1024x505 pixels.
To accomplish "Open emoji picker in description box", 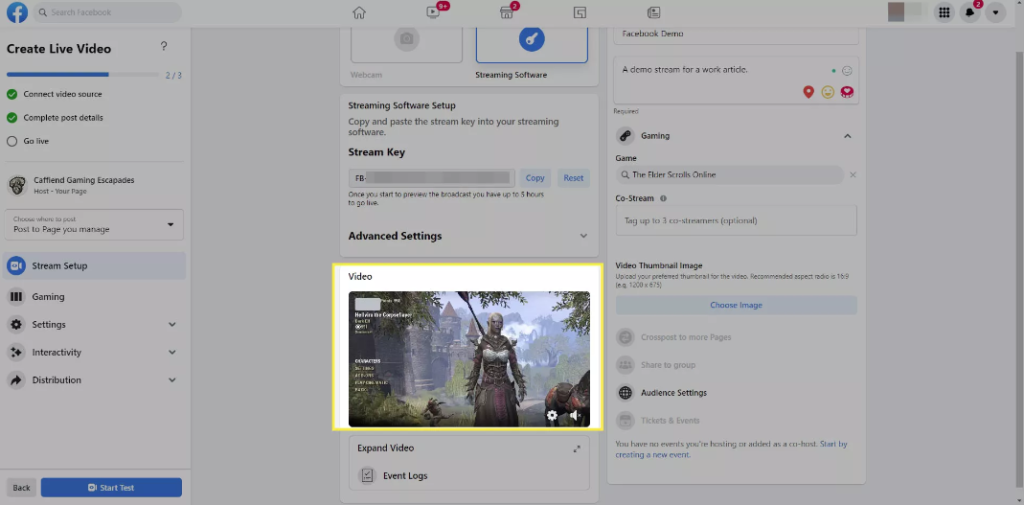I will [x=847, y=71].
